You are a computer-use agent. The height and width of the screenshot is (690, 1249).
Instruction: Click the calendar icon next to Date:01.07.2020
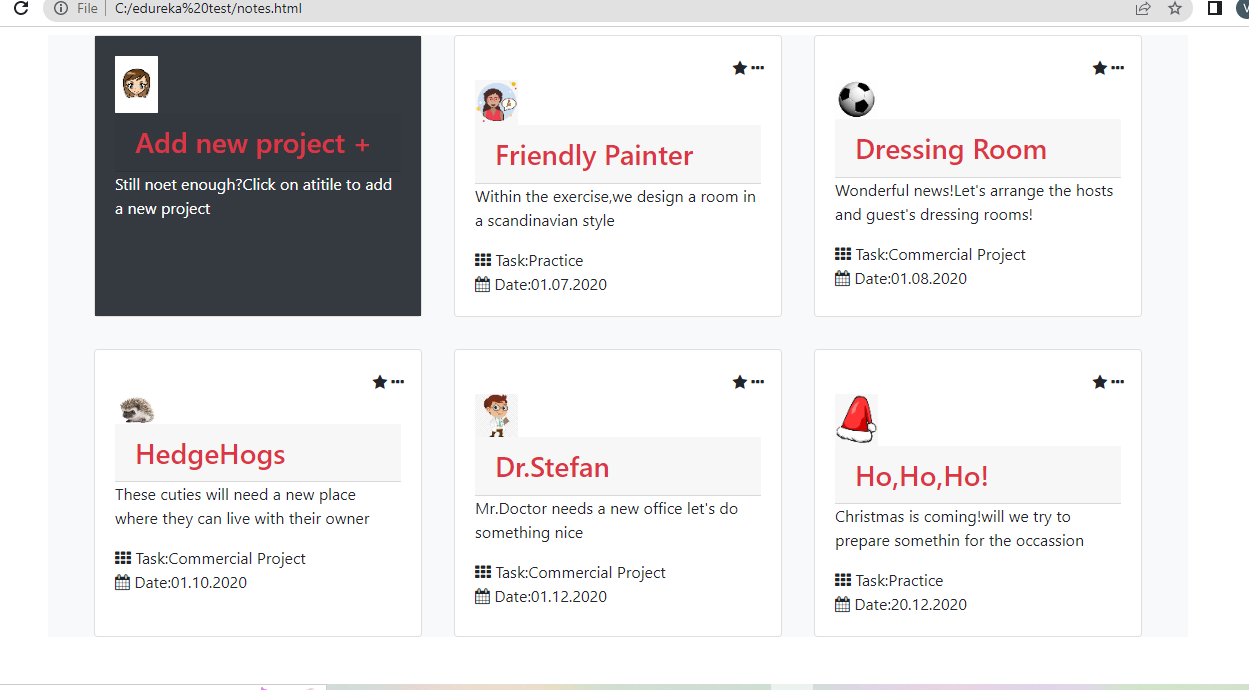click(x=481, y=284)
